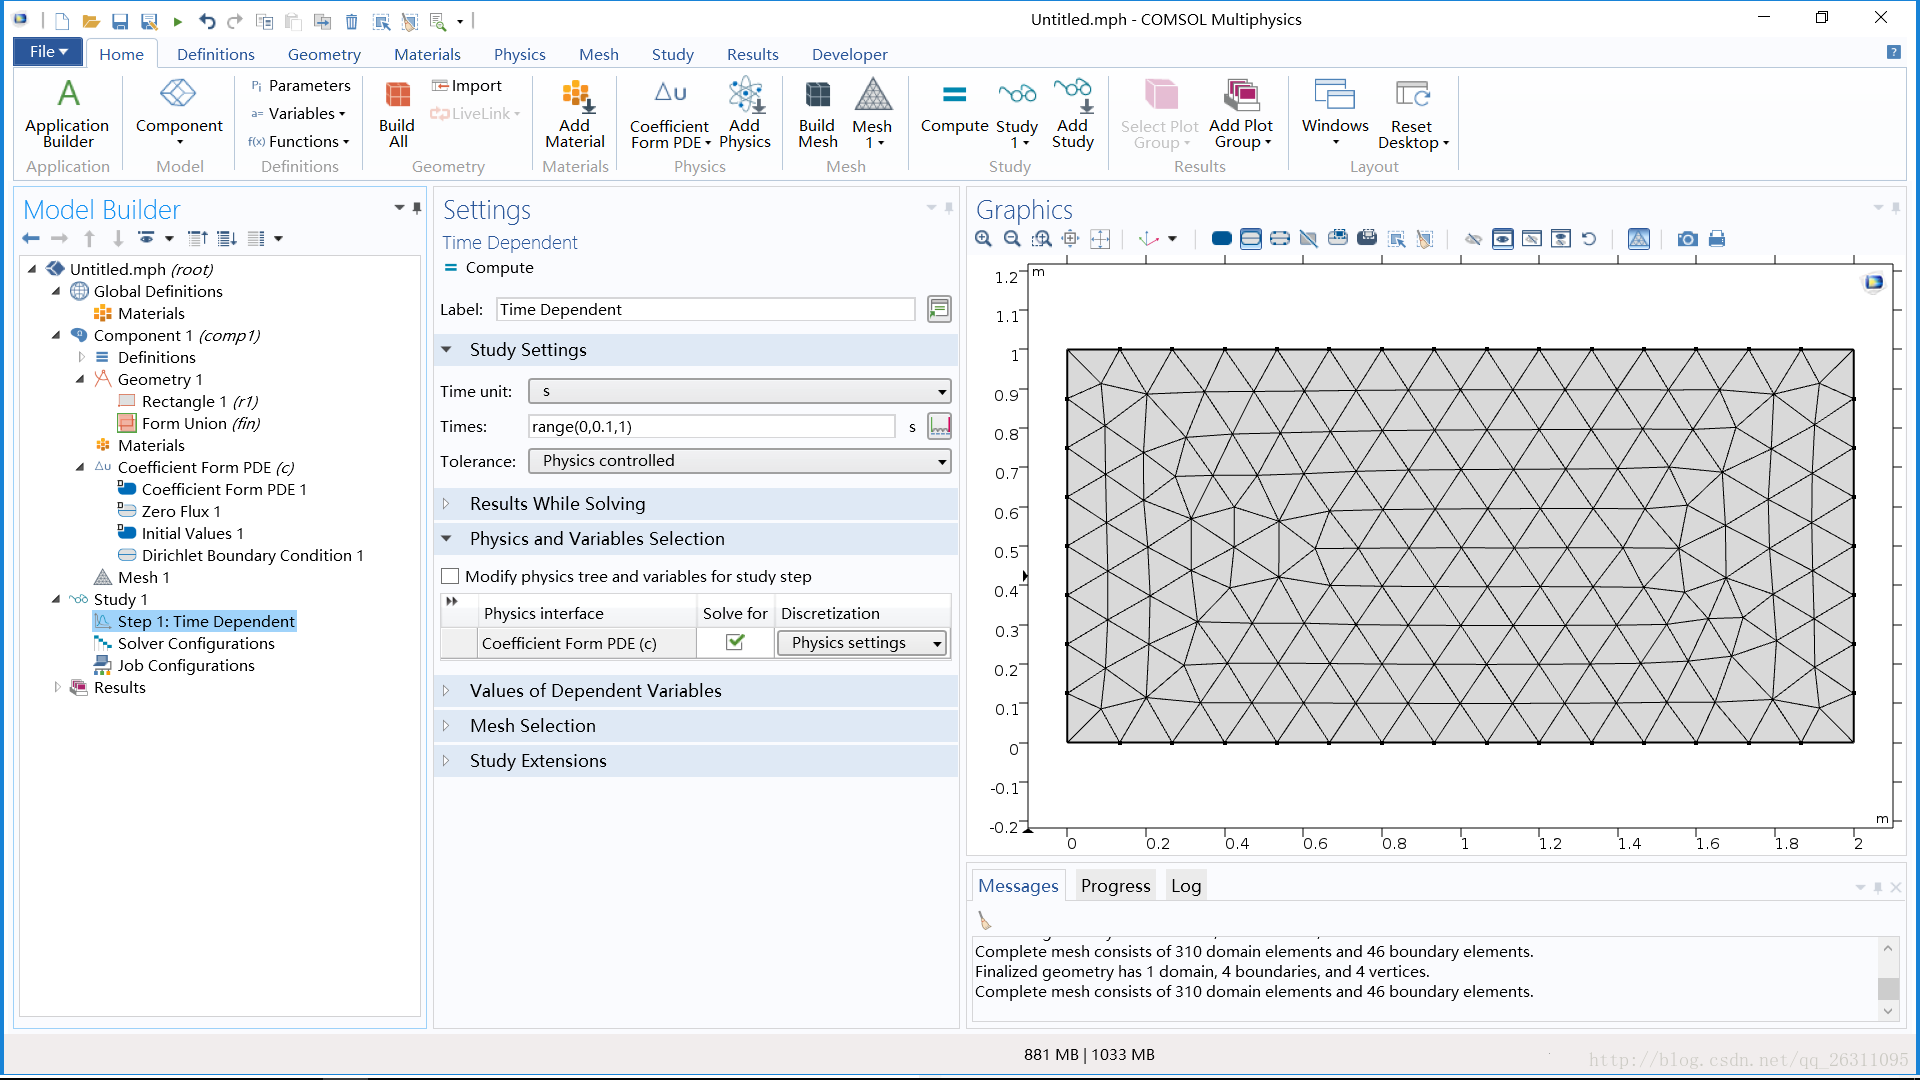1920x1080 pixels.
Task: Open the Discretization Physics settings dropdown
Action: tap(862, 643)
